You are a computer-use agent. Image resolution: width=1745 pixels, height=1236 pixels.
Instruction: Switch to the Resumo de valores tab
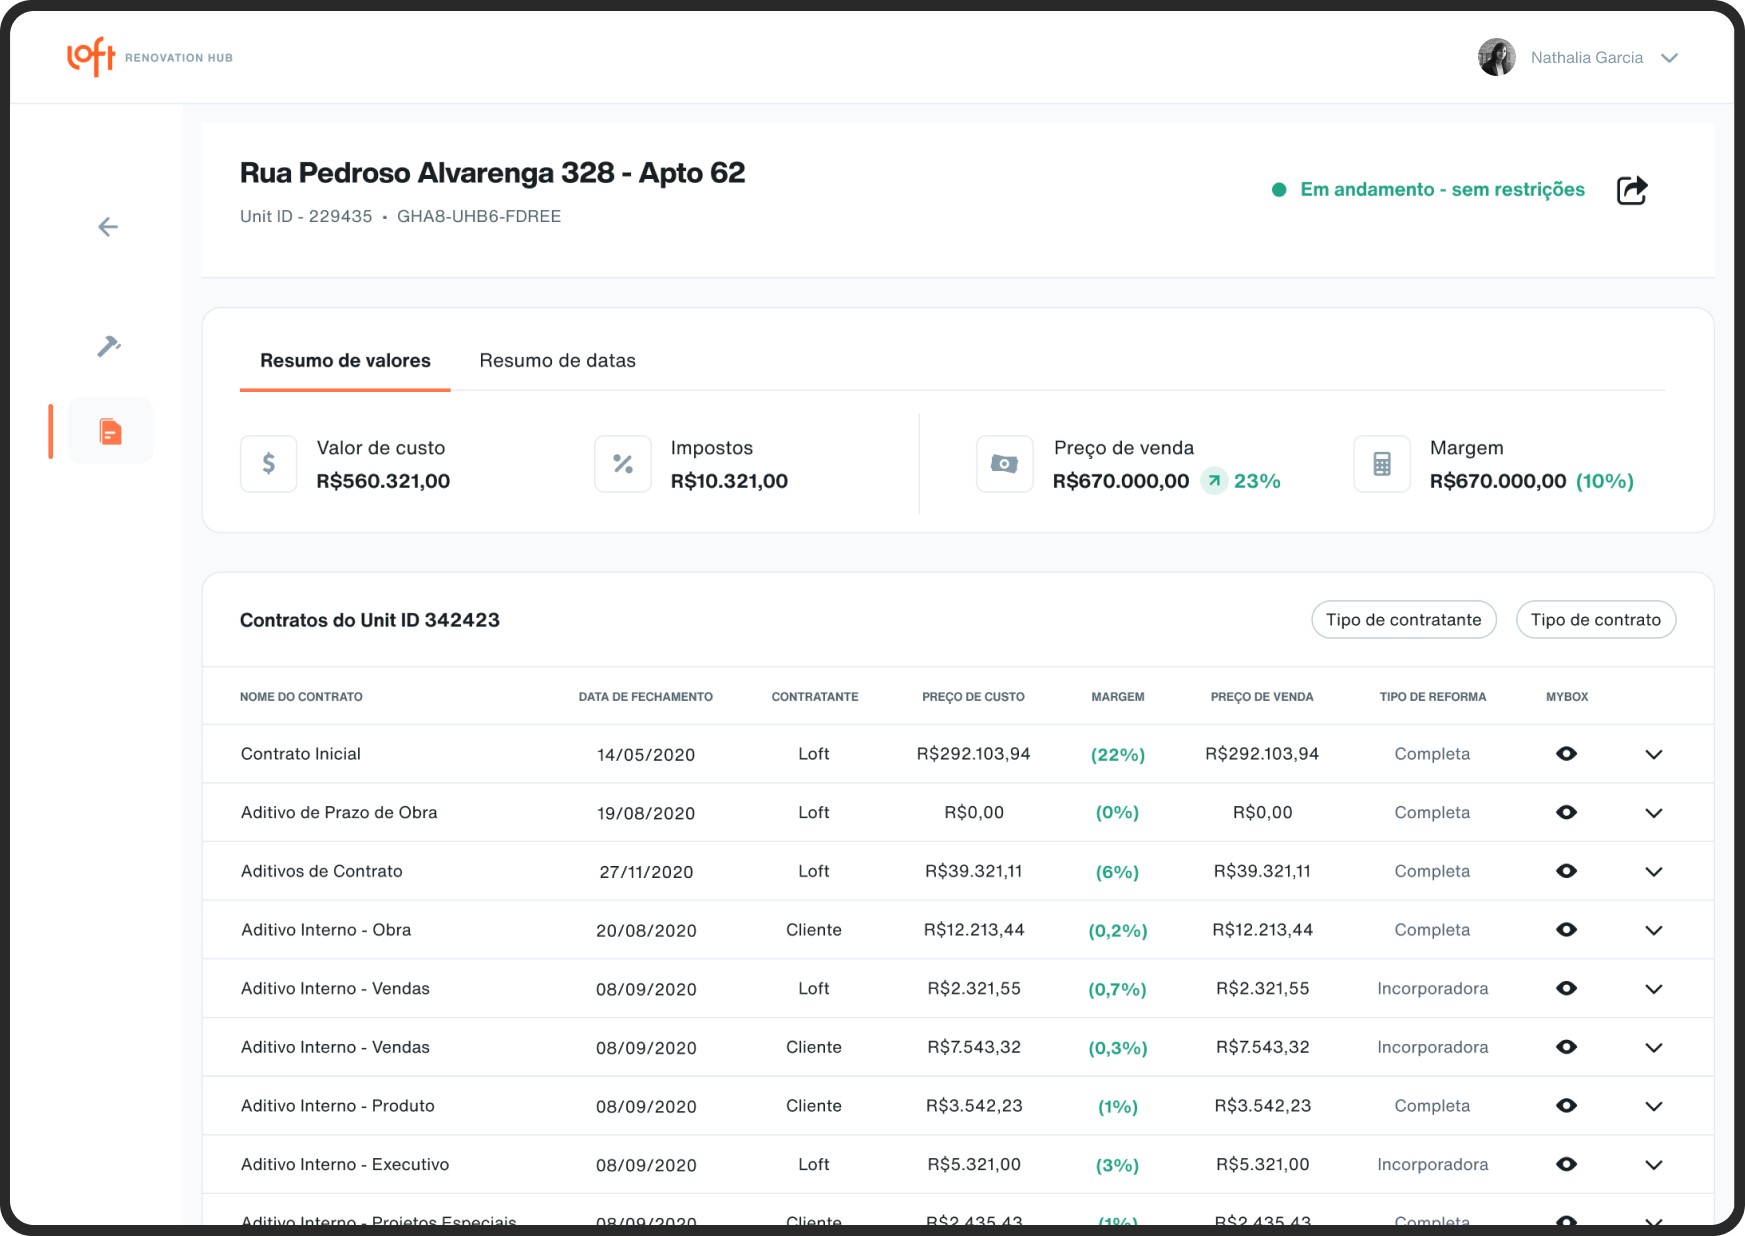click(x=345, y=361)
